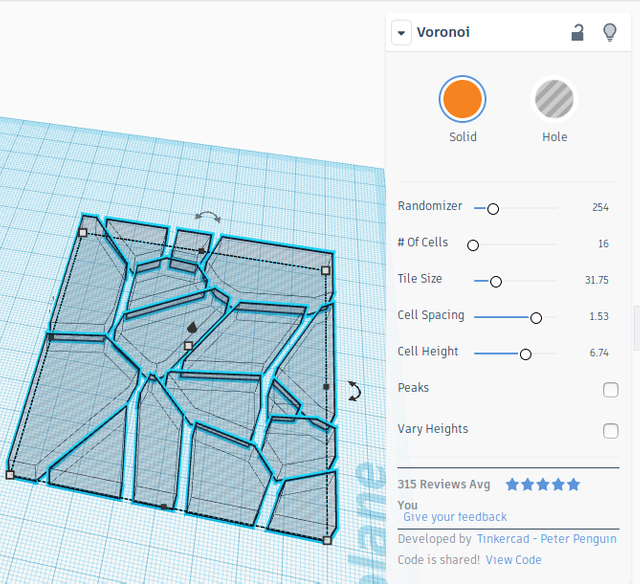Collapse the Voronoi shape panel arrow
Viewport: 640px width, 584px height.
[401, 33]
